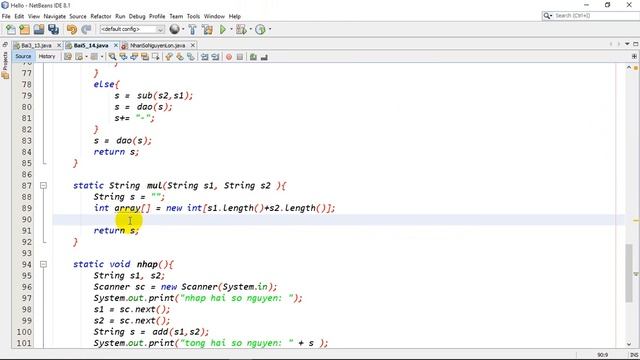Viewport: 640px width, 360px height.
Task: Close the Bai5_14.java tab
Action: (x=116, y=45)
